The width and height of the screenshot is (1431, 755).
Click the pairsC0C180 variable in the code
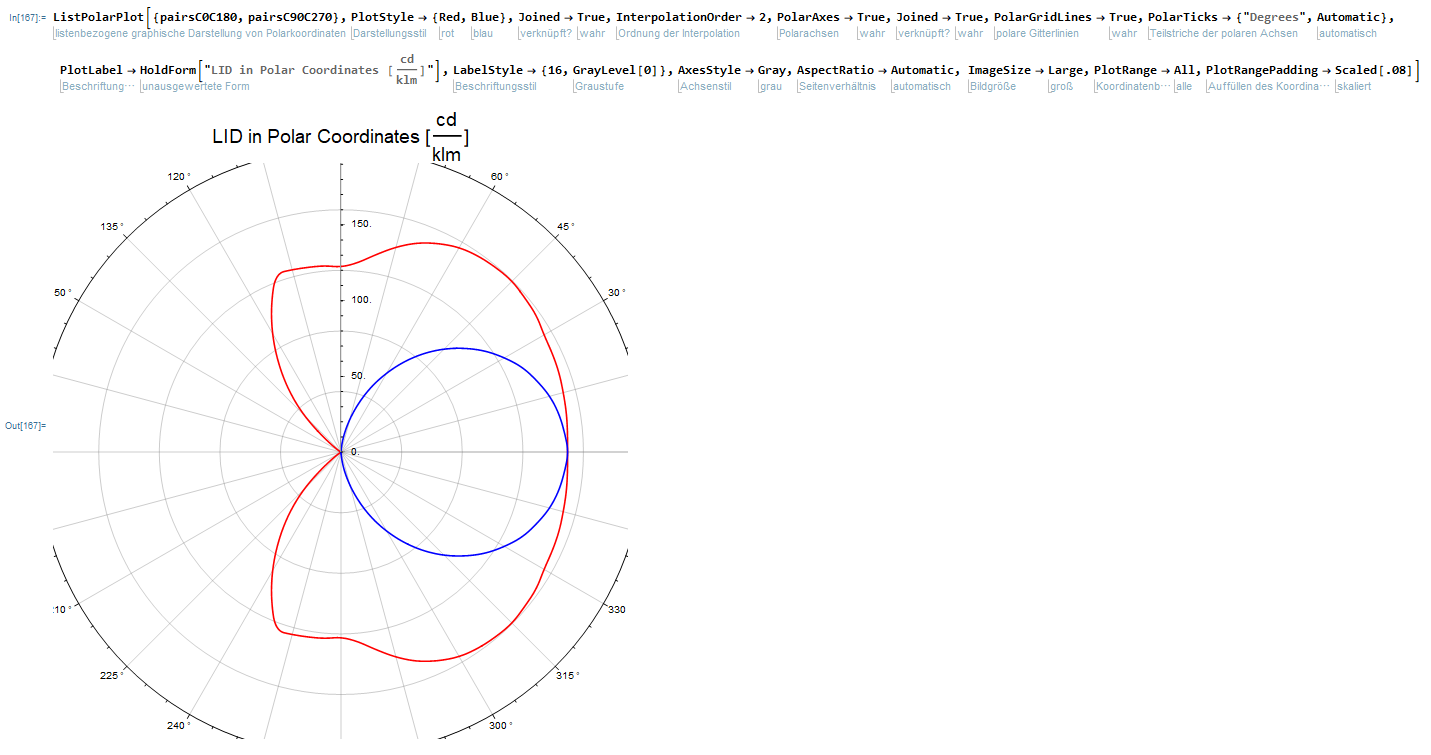click(x=197, y=18)
